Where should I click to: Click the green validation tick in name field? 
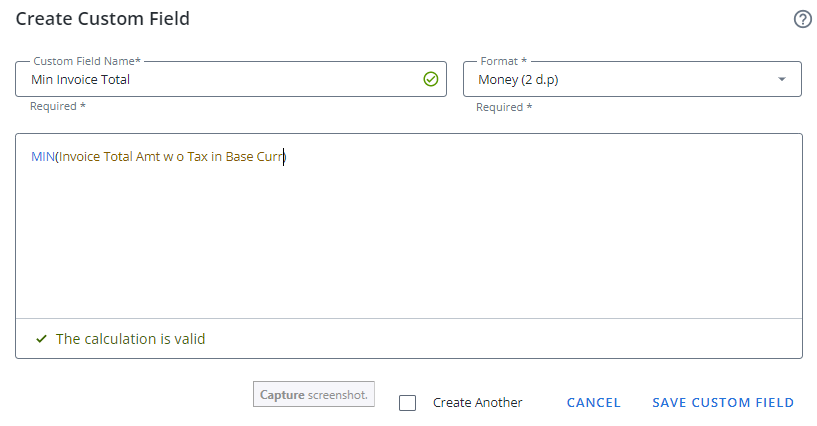click(431, 79)
